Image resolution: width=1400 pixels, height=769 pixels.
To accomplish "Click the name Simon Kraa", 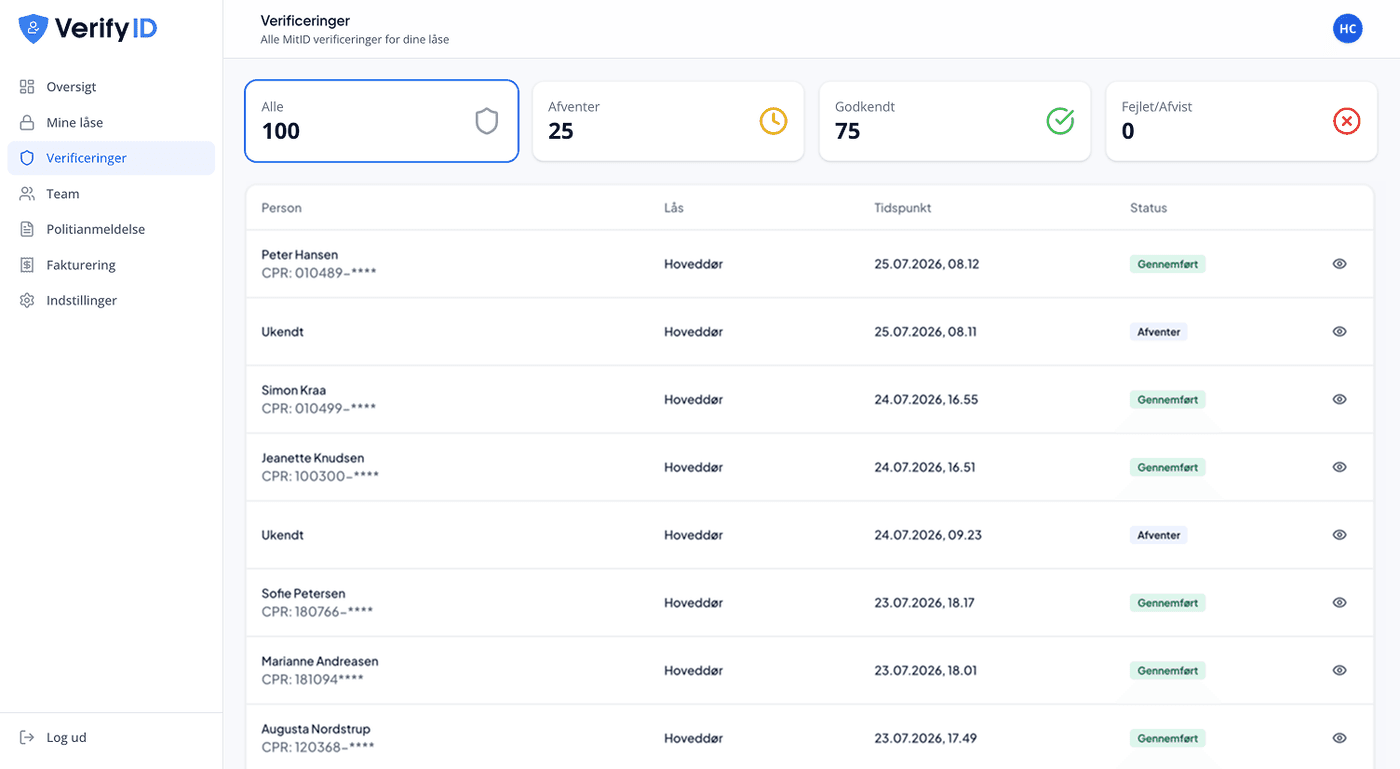I will (293, 390).
